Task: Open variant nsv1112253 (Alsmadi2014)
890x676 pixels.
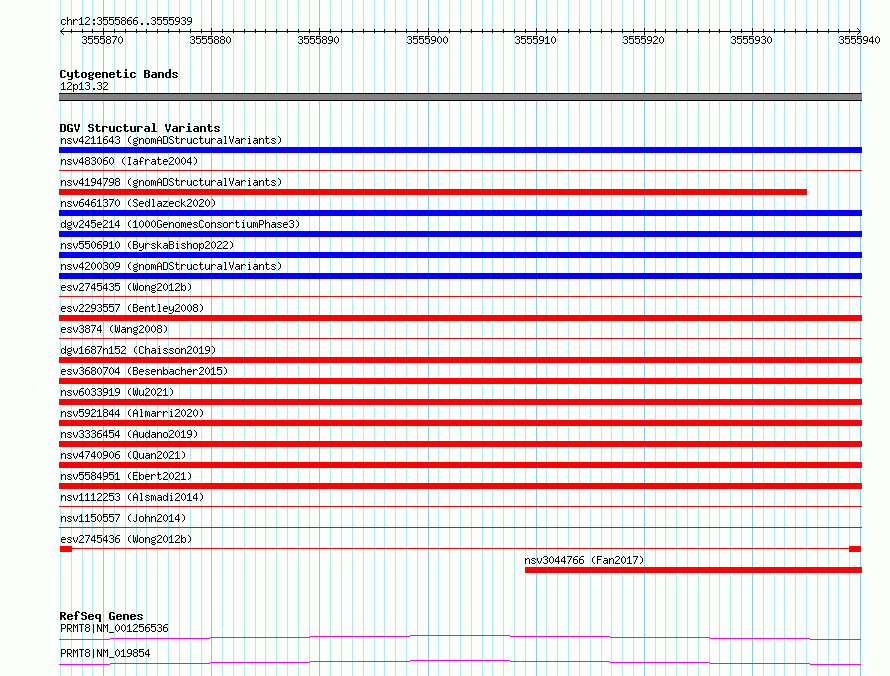Action: (132, 497)
